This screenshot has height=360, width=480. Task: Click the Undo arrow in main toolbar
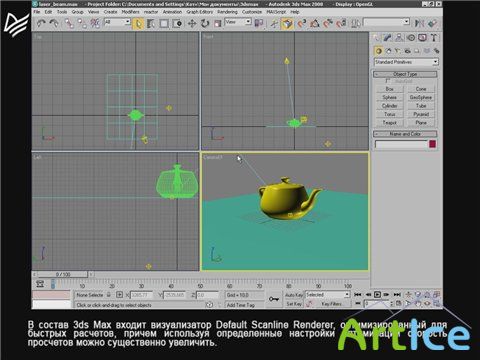41,23
